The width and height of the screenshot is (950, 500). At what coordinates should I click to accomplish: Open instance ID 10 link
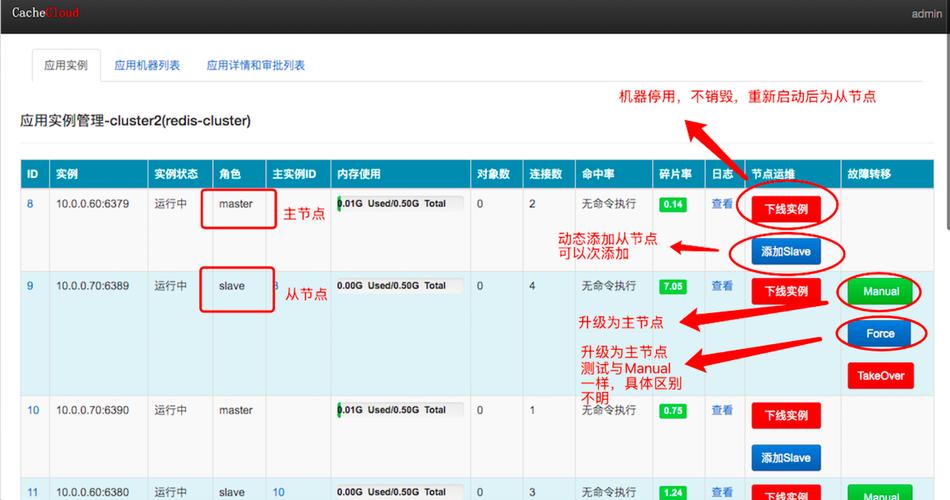(x=33, y=410)
